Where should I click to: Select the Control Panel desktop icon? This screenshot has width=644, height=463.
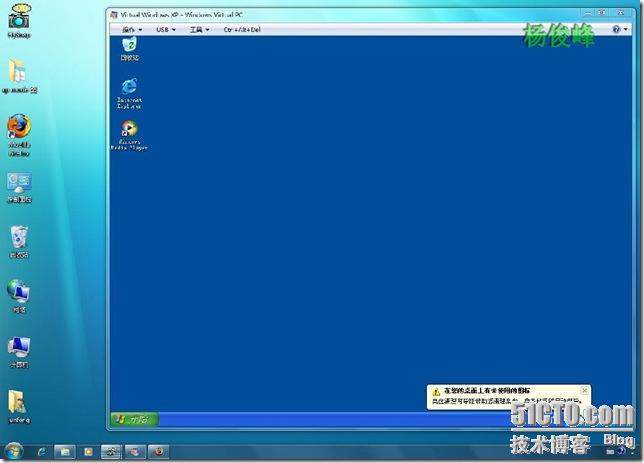click(19, 188)
